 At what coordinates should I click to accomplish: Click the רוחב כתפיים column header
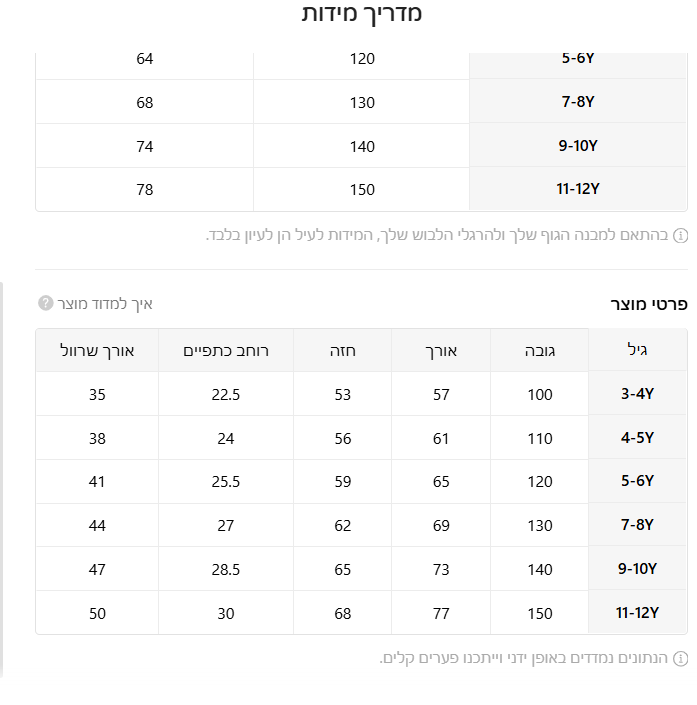225,351
